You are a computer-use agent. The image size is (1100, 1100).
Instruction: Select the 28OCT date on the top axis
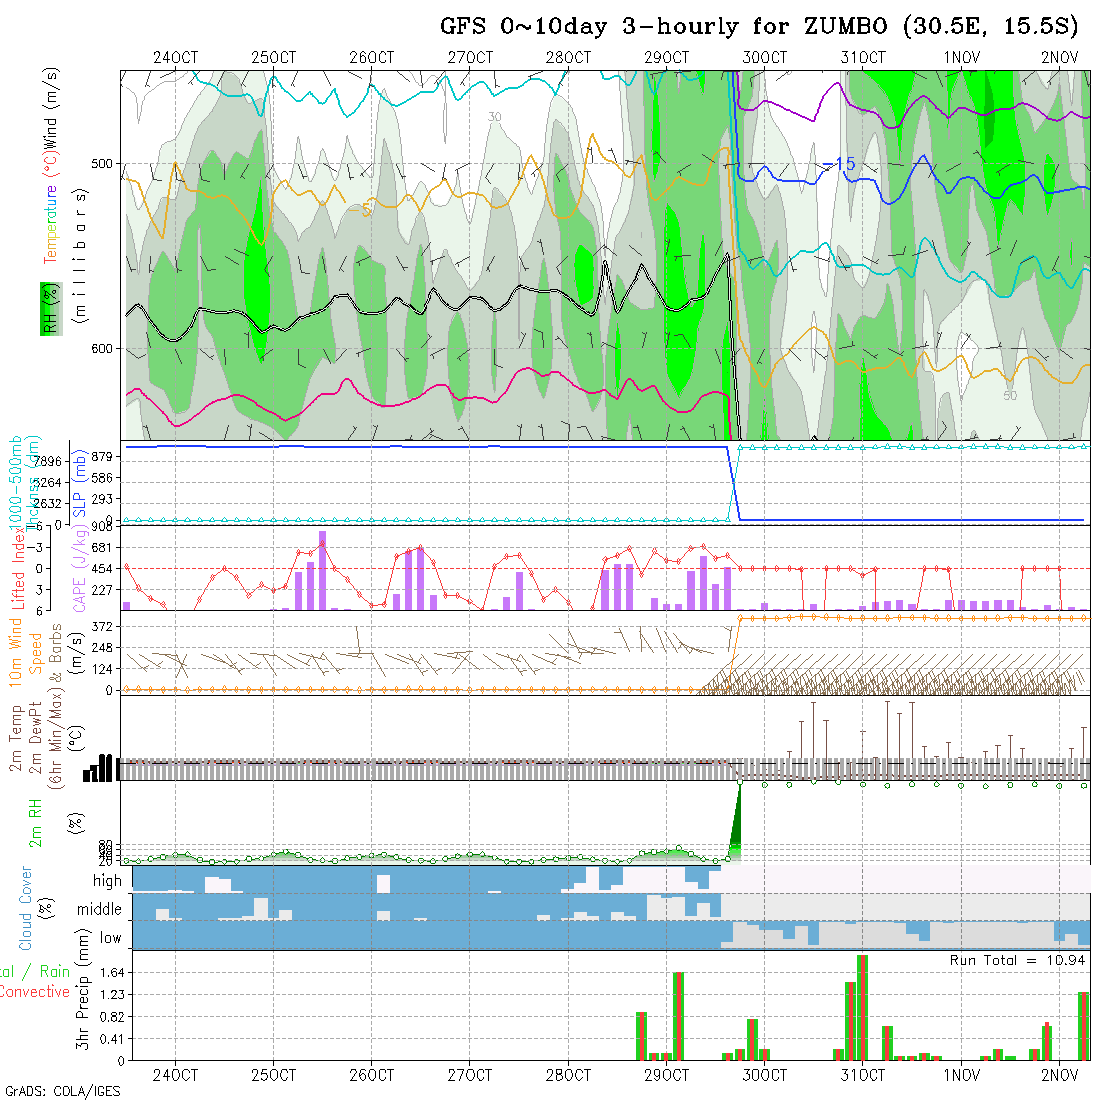(x=568, y=58)
